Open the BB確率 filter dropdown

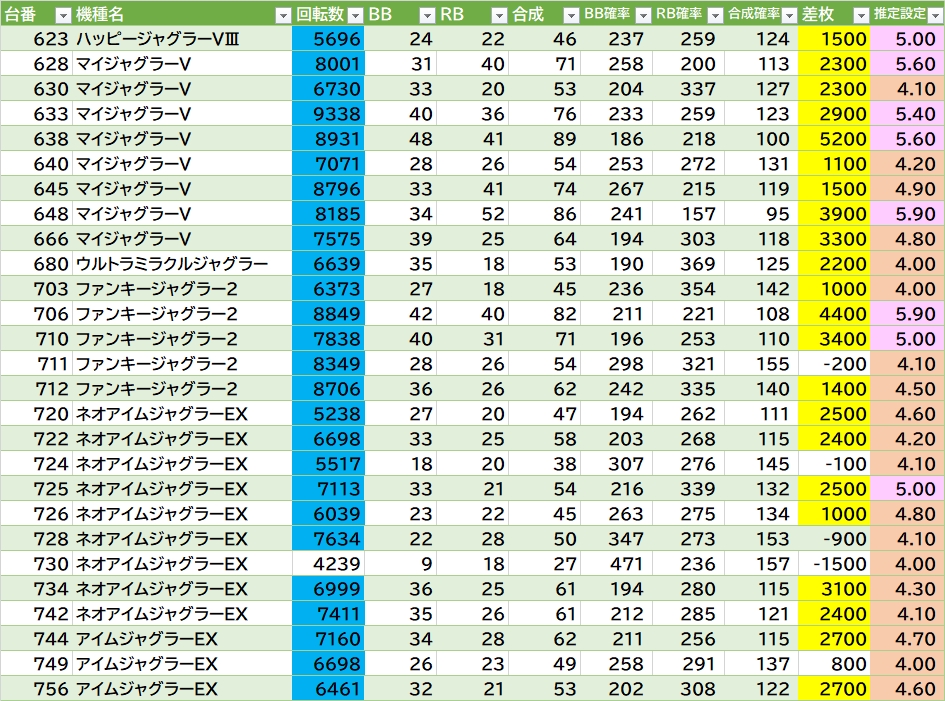[642, 14]
